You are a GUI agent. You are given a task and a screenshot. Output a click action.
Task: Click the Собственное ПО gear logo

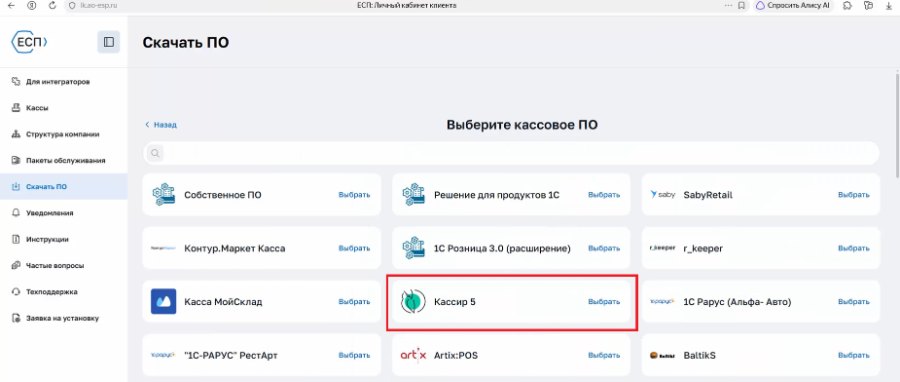click(164, 195)
